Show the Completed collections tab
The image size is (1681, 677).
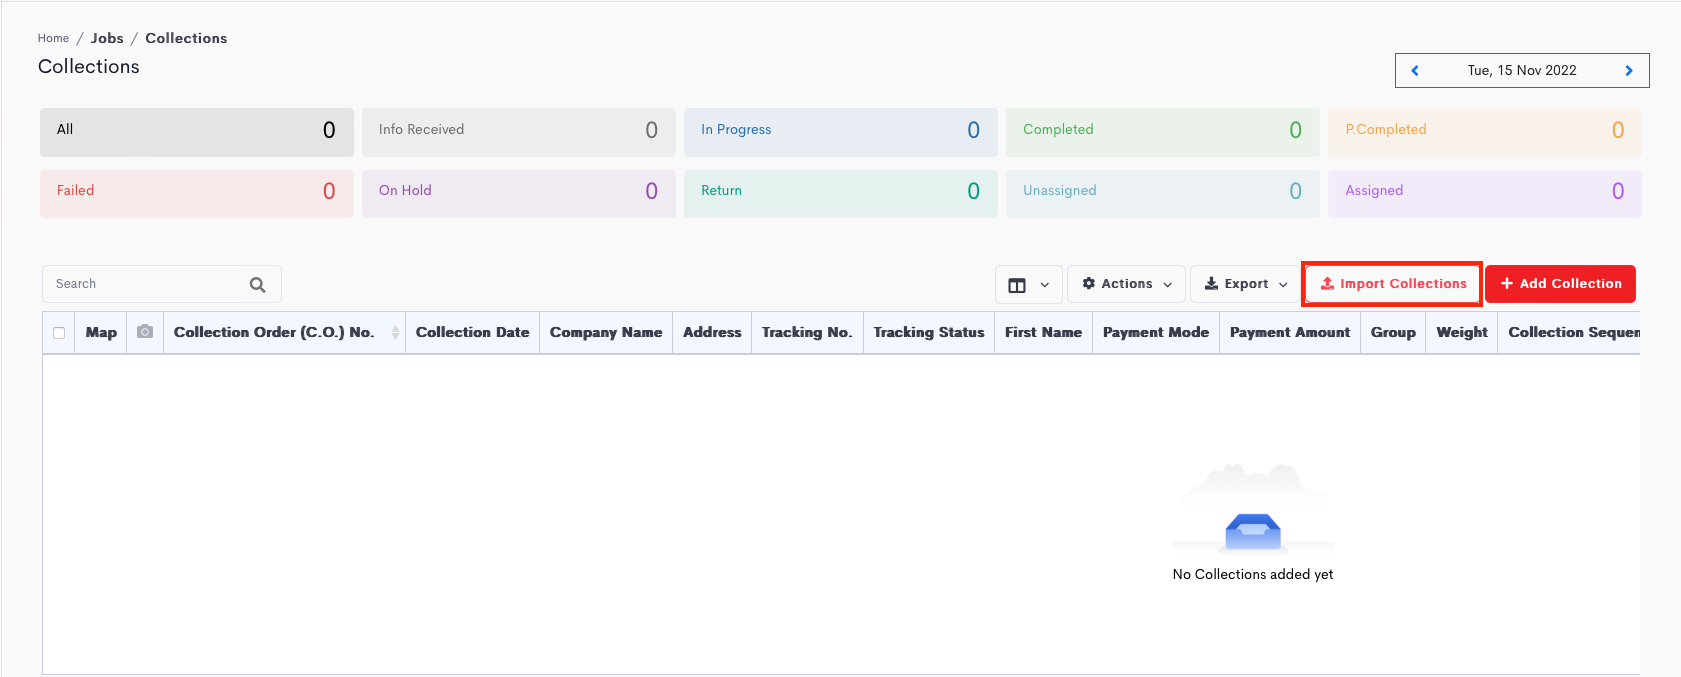[1162, 131]
